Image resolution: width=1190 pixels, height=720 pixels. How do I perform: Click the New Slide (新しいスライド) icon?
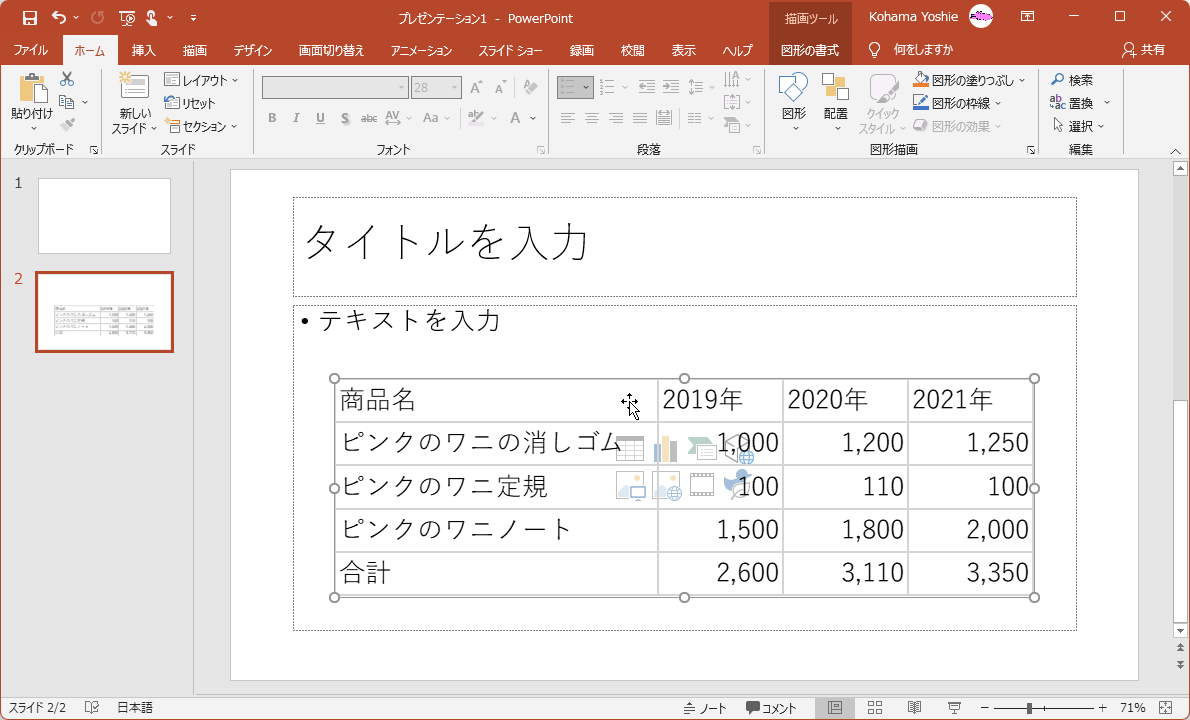click(134, 86)
